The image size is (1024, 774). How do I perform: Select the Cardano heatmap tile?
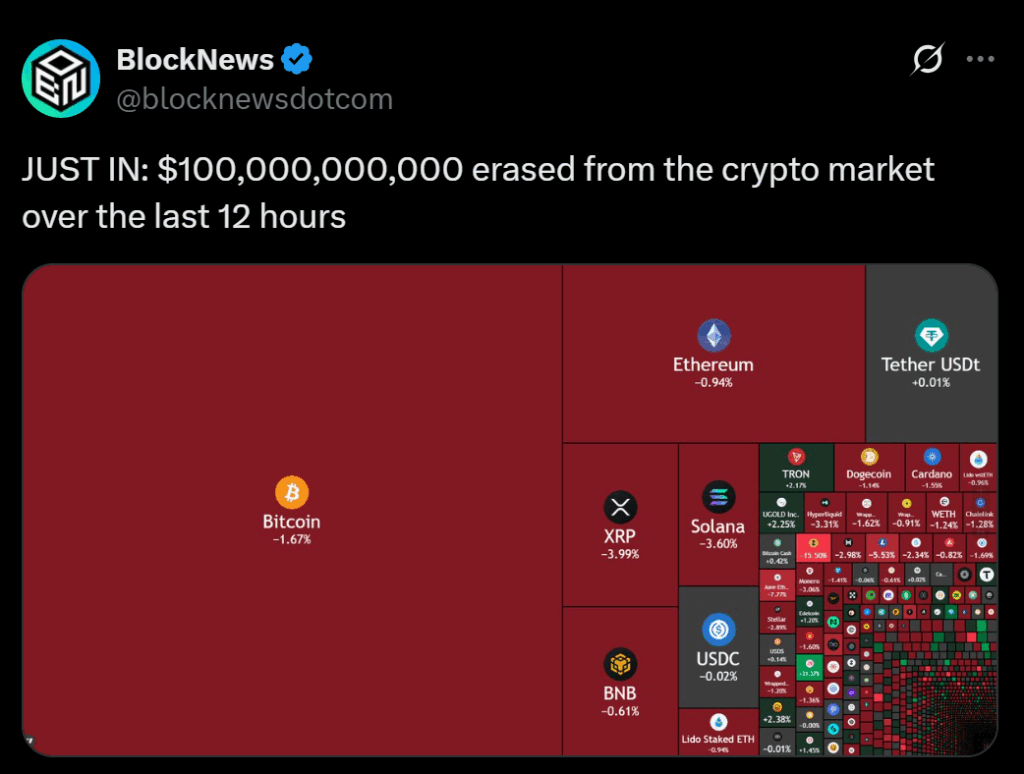(x=931, y=467)
